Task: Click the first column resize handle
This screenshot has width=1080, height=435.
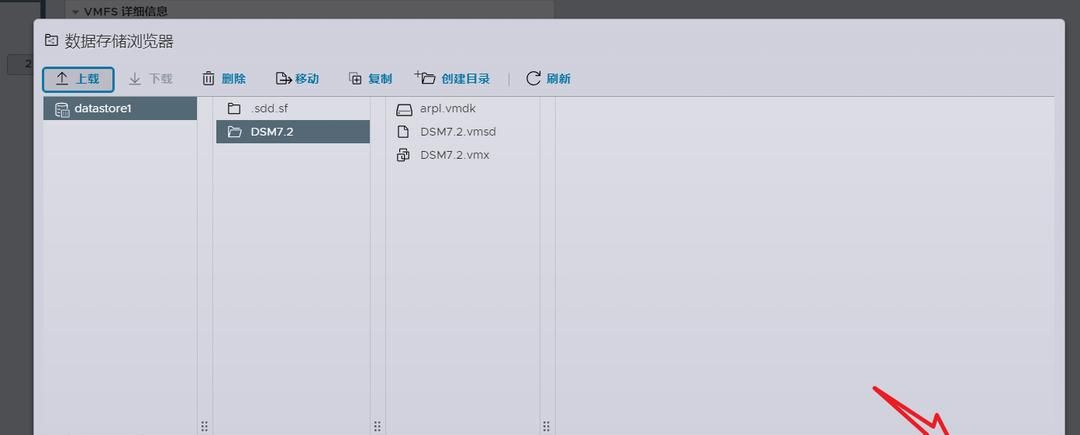Action: 205,426
